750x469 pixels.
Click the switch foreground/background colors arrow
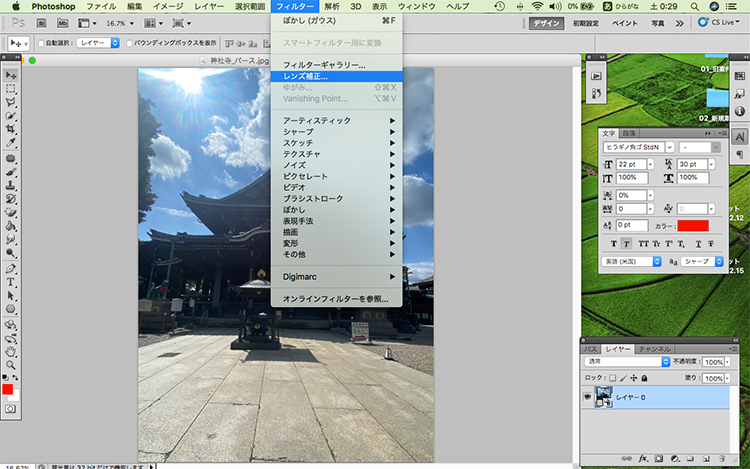point(16,378)
